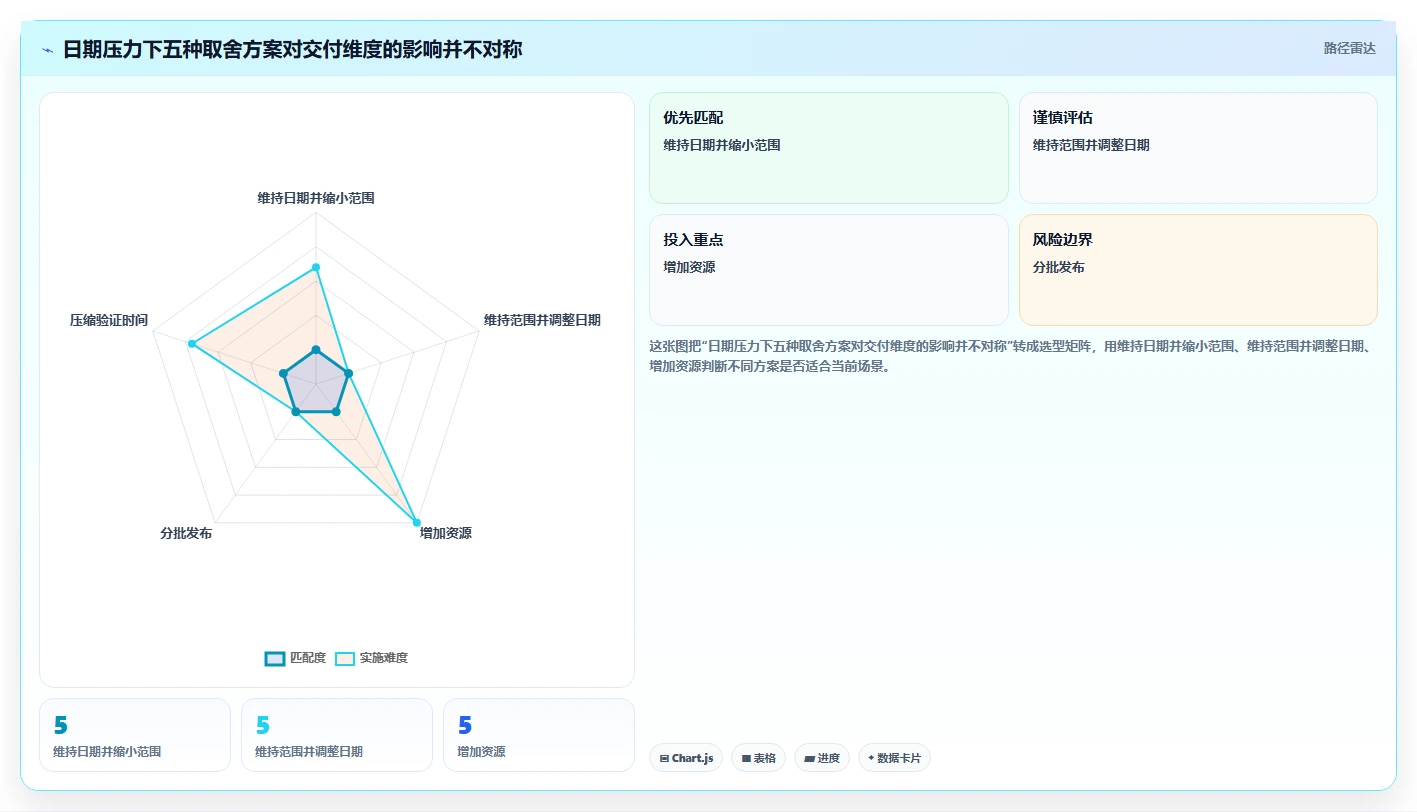Click the 增加资源 radar axis label

[446, 533]
